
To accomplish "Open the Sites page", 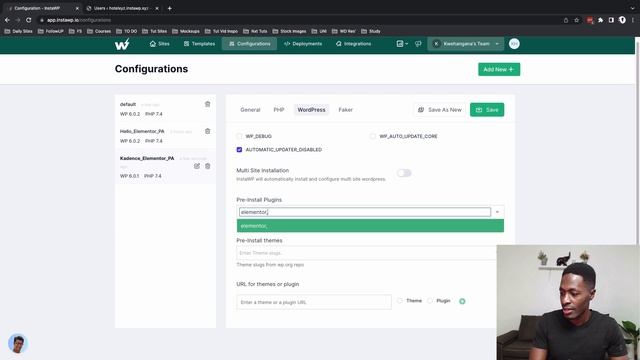I will point(160,44).
